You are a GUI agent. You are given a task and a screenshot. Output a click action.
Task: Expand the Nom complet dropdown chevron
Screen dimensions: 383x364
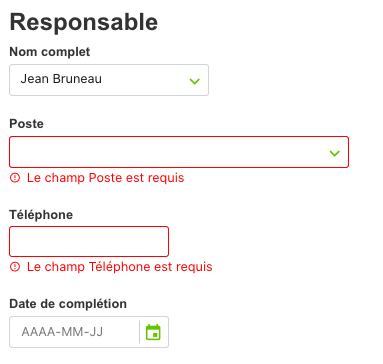(x=195, y=81)
